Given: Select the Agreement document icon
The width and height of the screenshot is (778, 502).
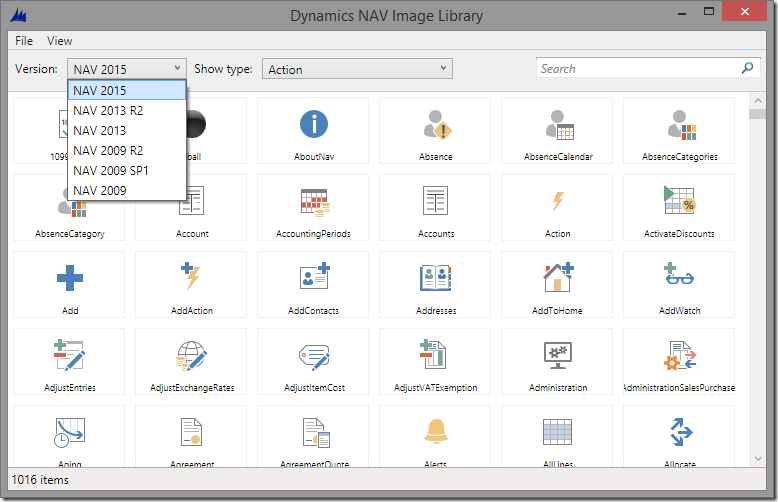Looking at the screenshot, I should pyautogui.click(x=191, y=432).
